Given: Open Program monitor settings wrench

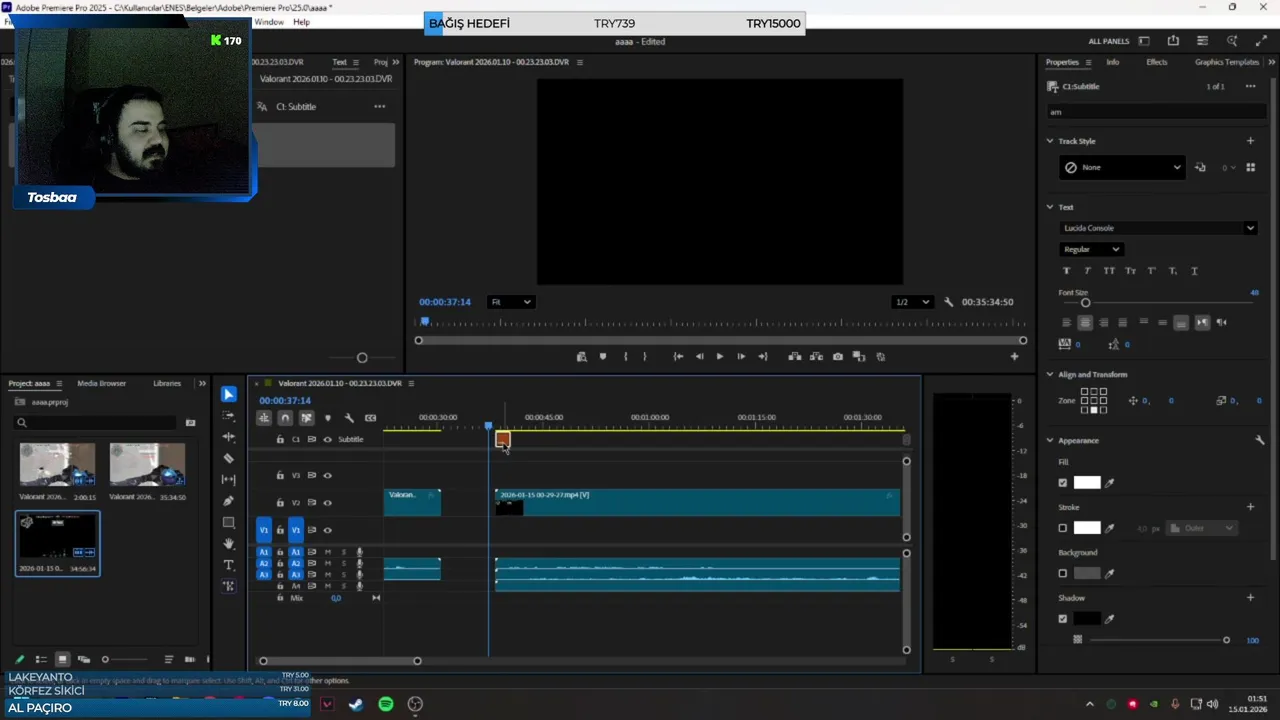Looking at the screenshot, I should [948, 302].
